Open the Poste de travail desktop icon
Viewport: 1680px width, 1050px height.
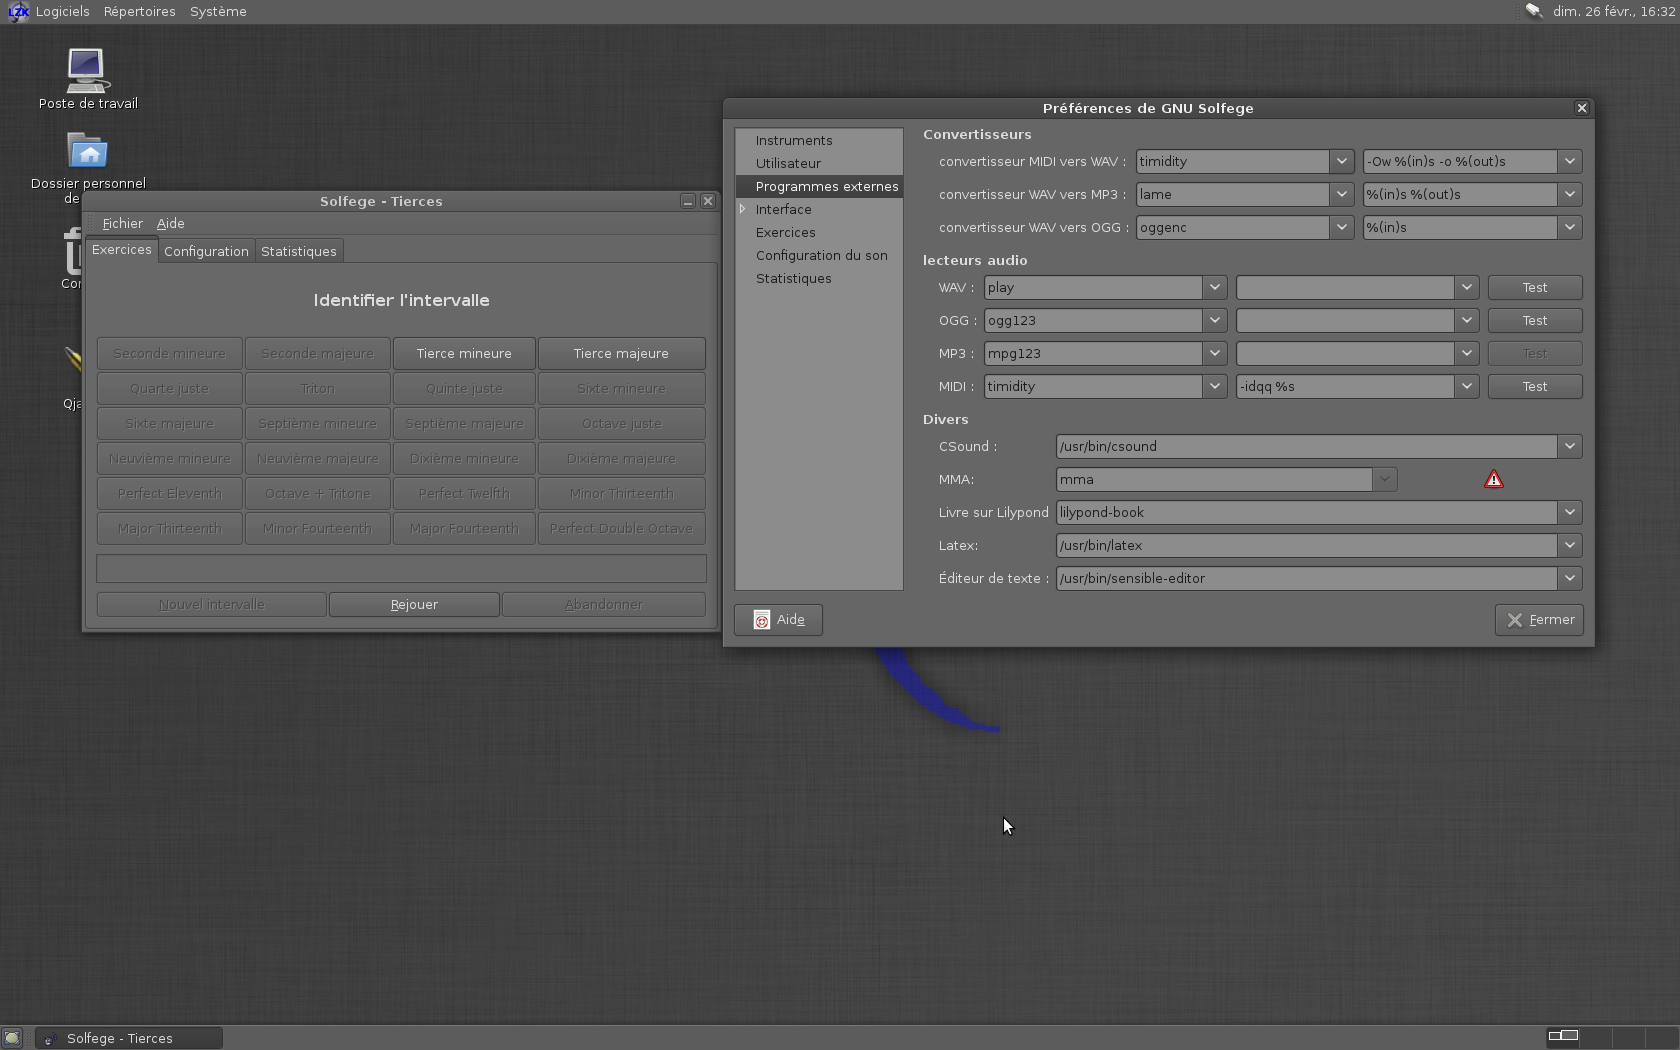coord(88,78)
